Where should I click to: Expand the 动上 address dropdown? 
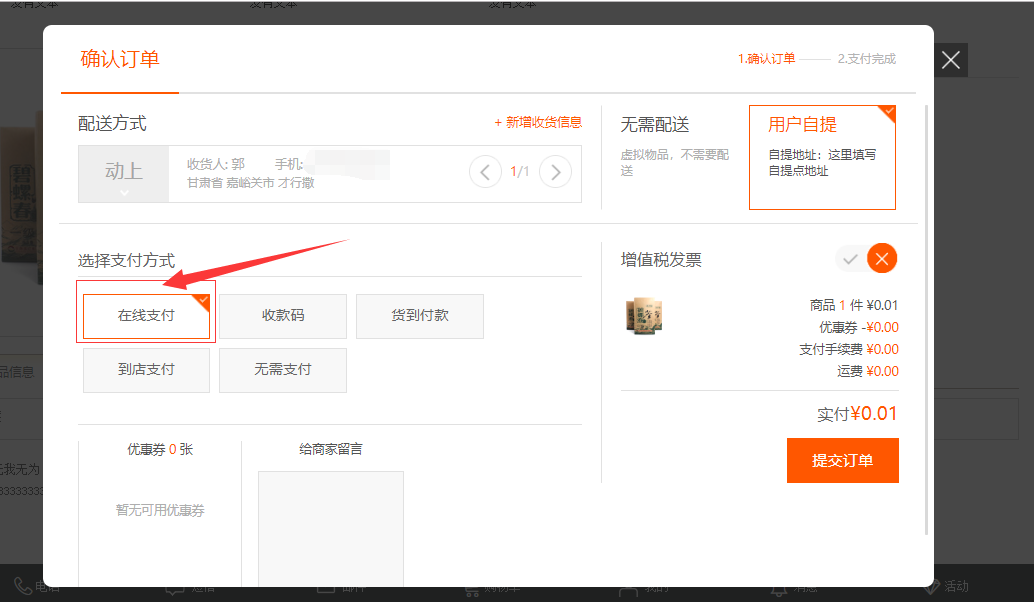pyautogui.click(x=124, y=175)
